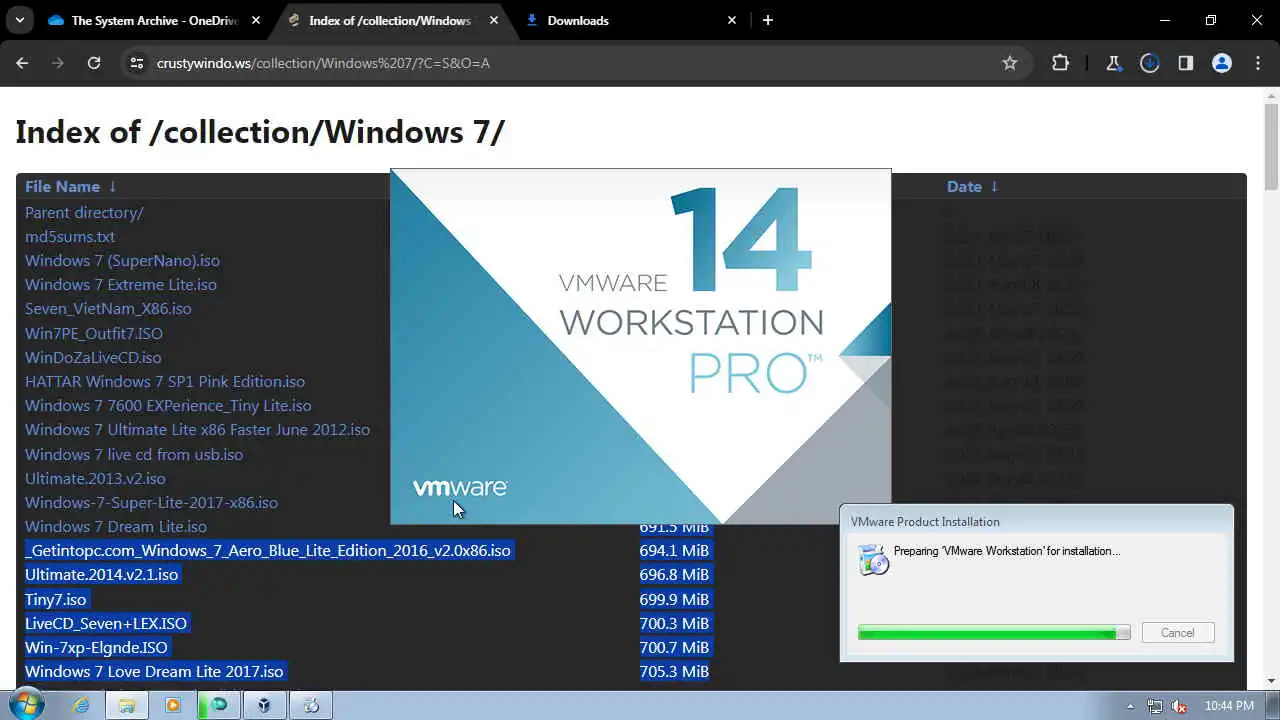Screen dimensions: 1280x720
Task: Download Windows 7 Extreme Lite.iso
Action: 121,284
